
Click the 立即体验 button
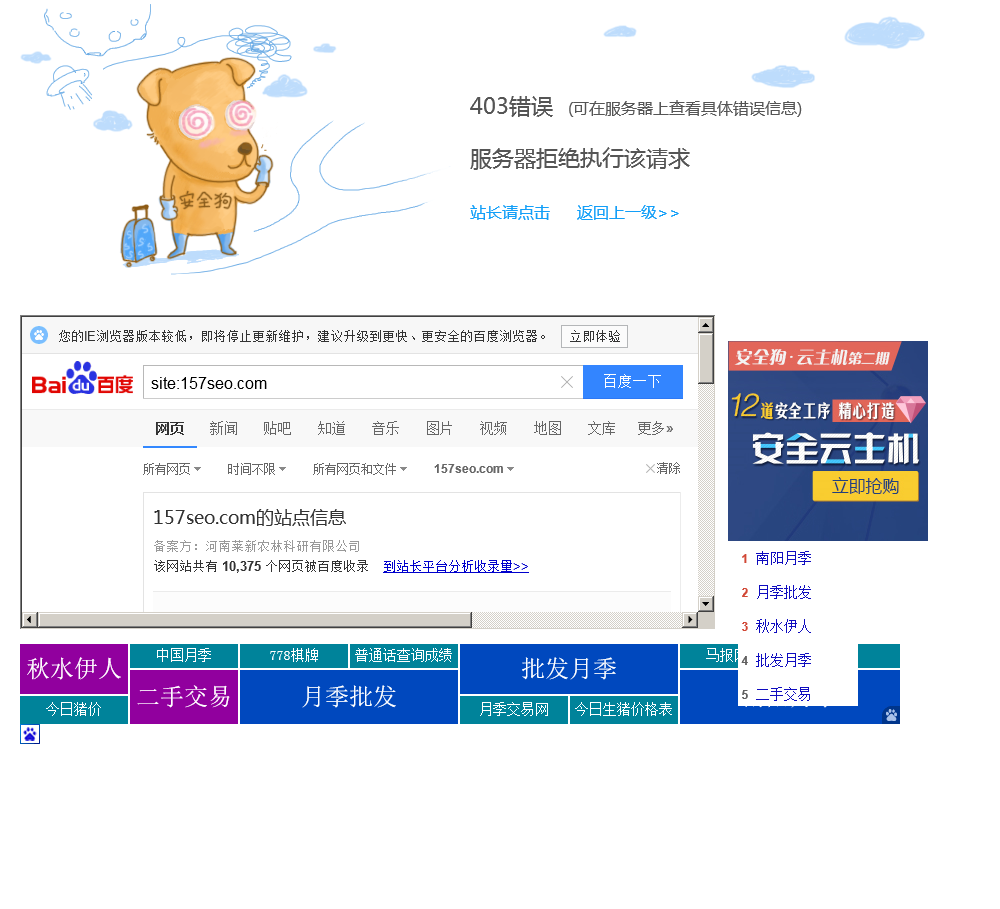point(594,336)
